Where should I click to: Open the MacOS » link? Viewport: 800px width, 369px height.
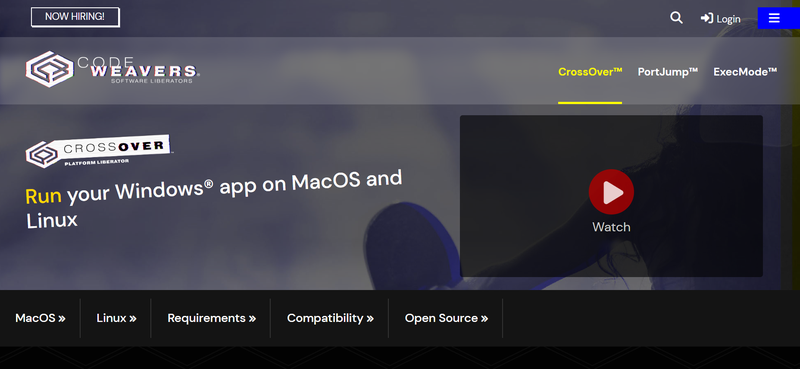[x=40, y=318]
